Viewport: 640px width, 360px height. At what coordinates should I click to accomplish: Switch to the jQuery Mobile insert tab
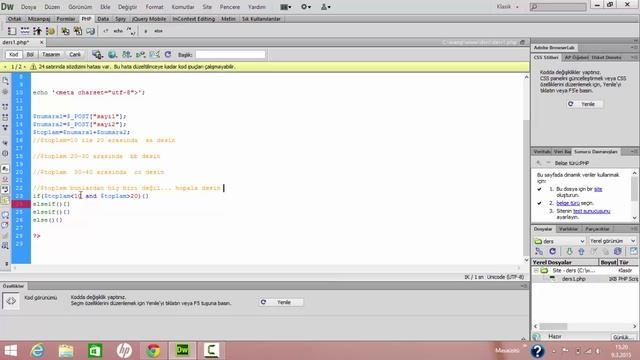coord(149,19)
